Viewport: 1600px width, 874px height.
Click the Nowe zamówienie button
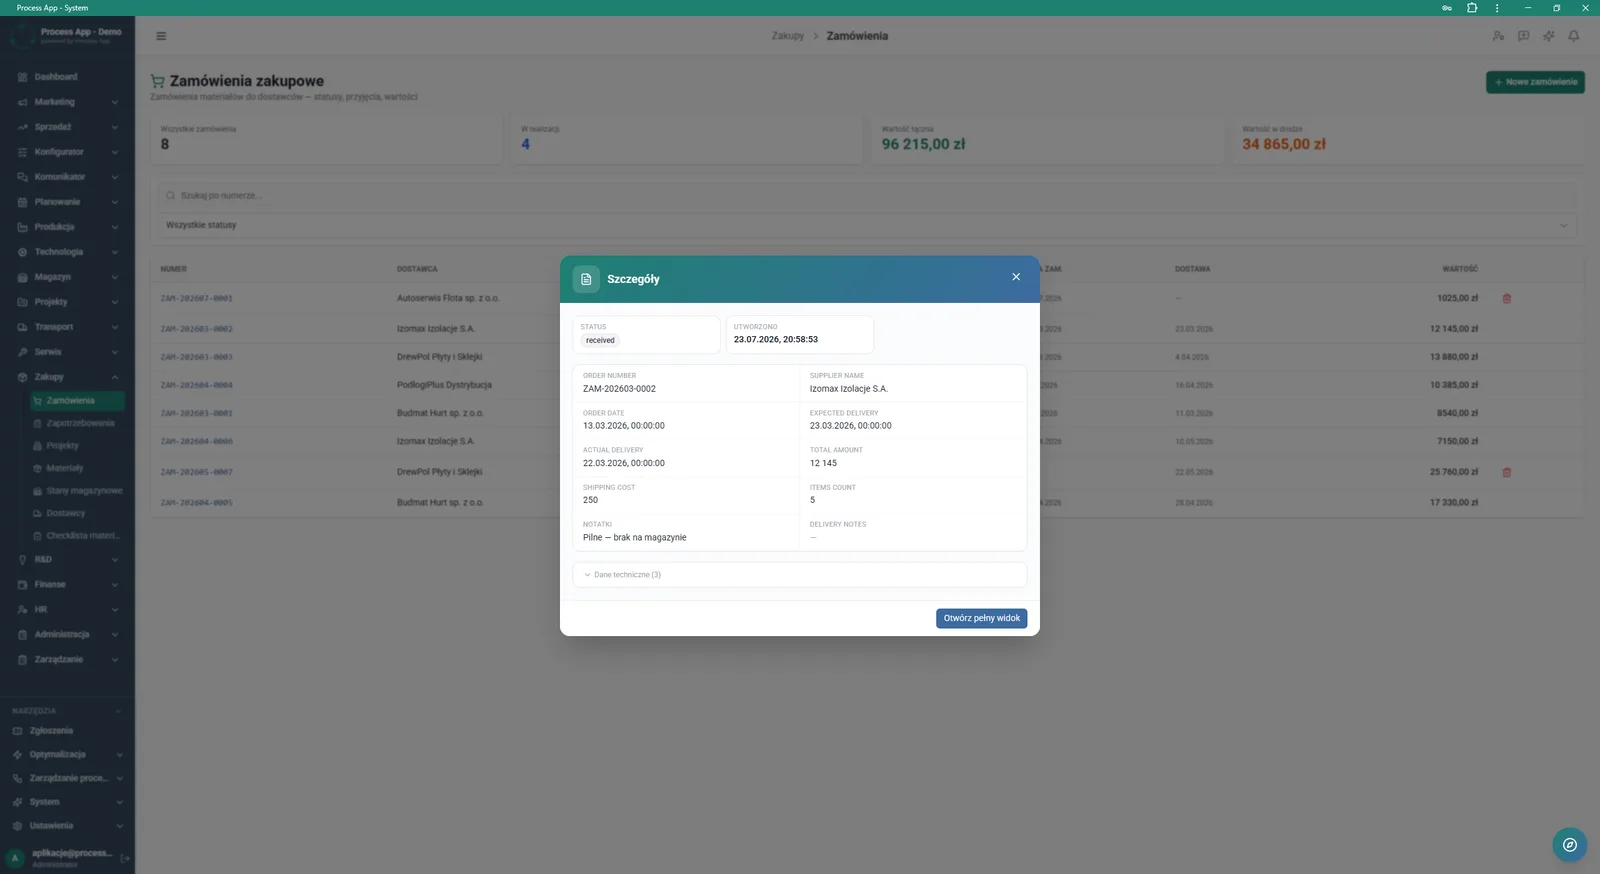click(x=1535, y=82)
